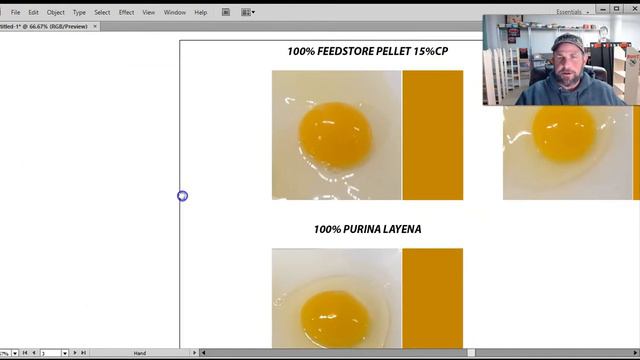Click the horizontal scrollbar left arrow
The image size is (640, 360).
pyautogui.click(x=203, y=353)
